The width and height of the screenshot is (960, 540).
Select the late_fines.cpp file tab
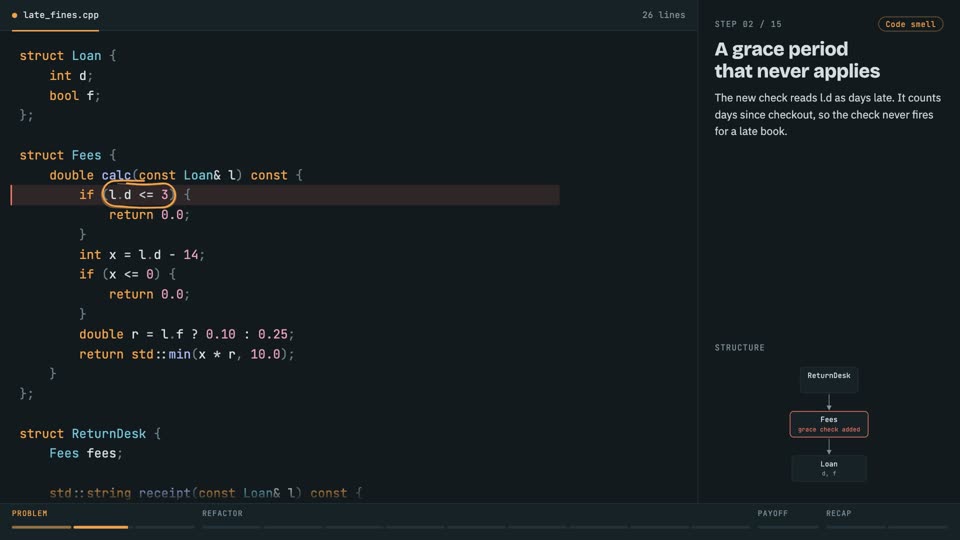pos(55,15)
